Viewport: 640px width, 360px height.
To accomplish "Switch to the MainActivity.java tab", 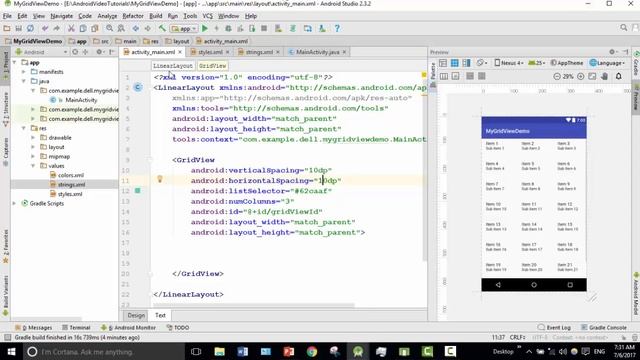I will (x=318, y=52).
